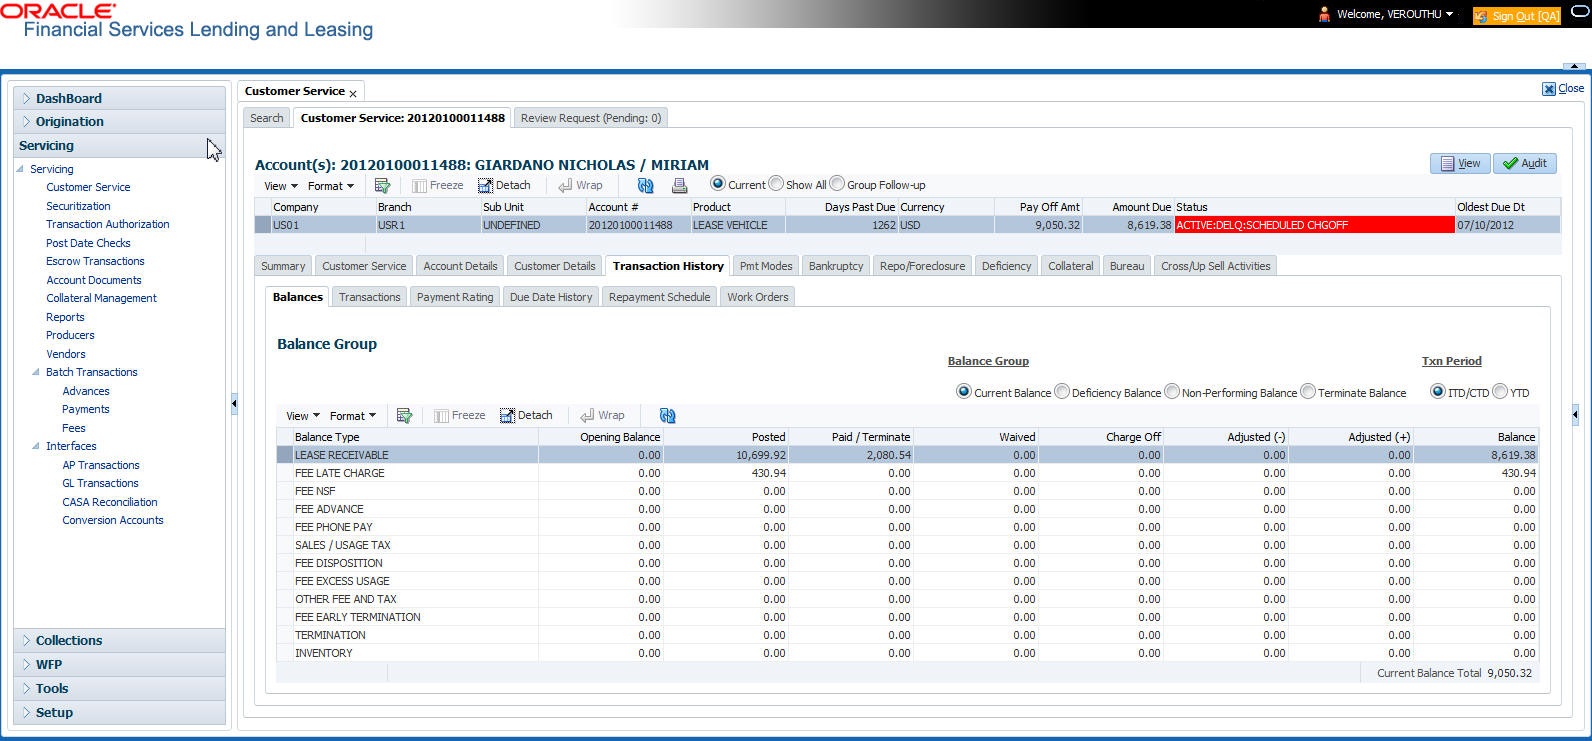The image size is (1592, 741).
Task: Collapse the Interfaces tree node
Action: (36, 446)
